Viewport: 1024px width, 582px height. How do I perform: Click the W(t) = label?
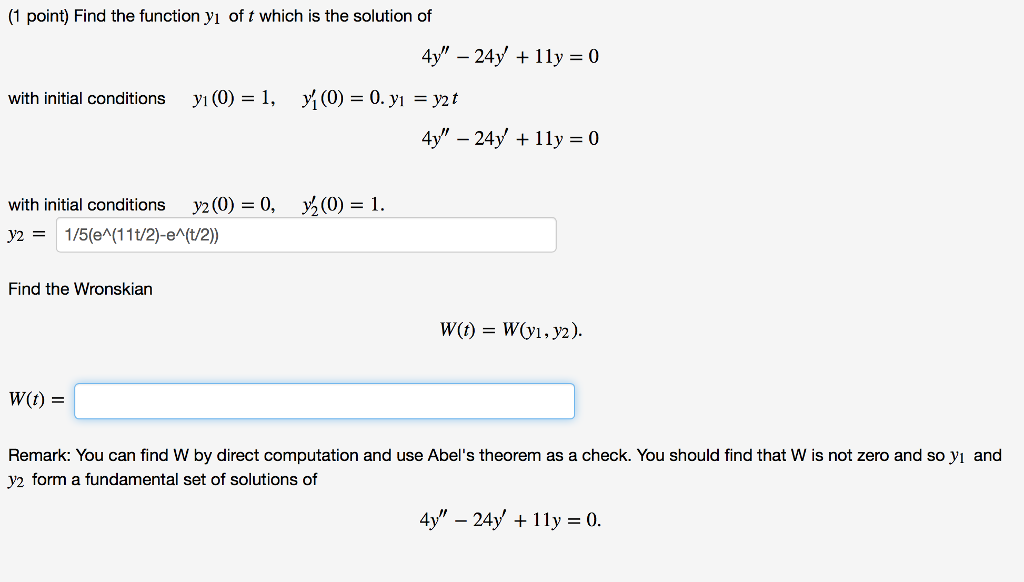[34, 400]
